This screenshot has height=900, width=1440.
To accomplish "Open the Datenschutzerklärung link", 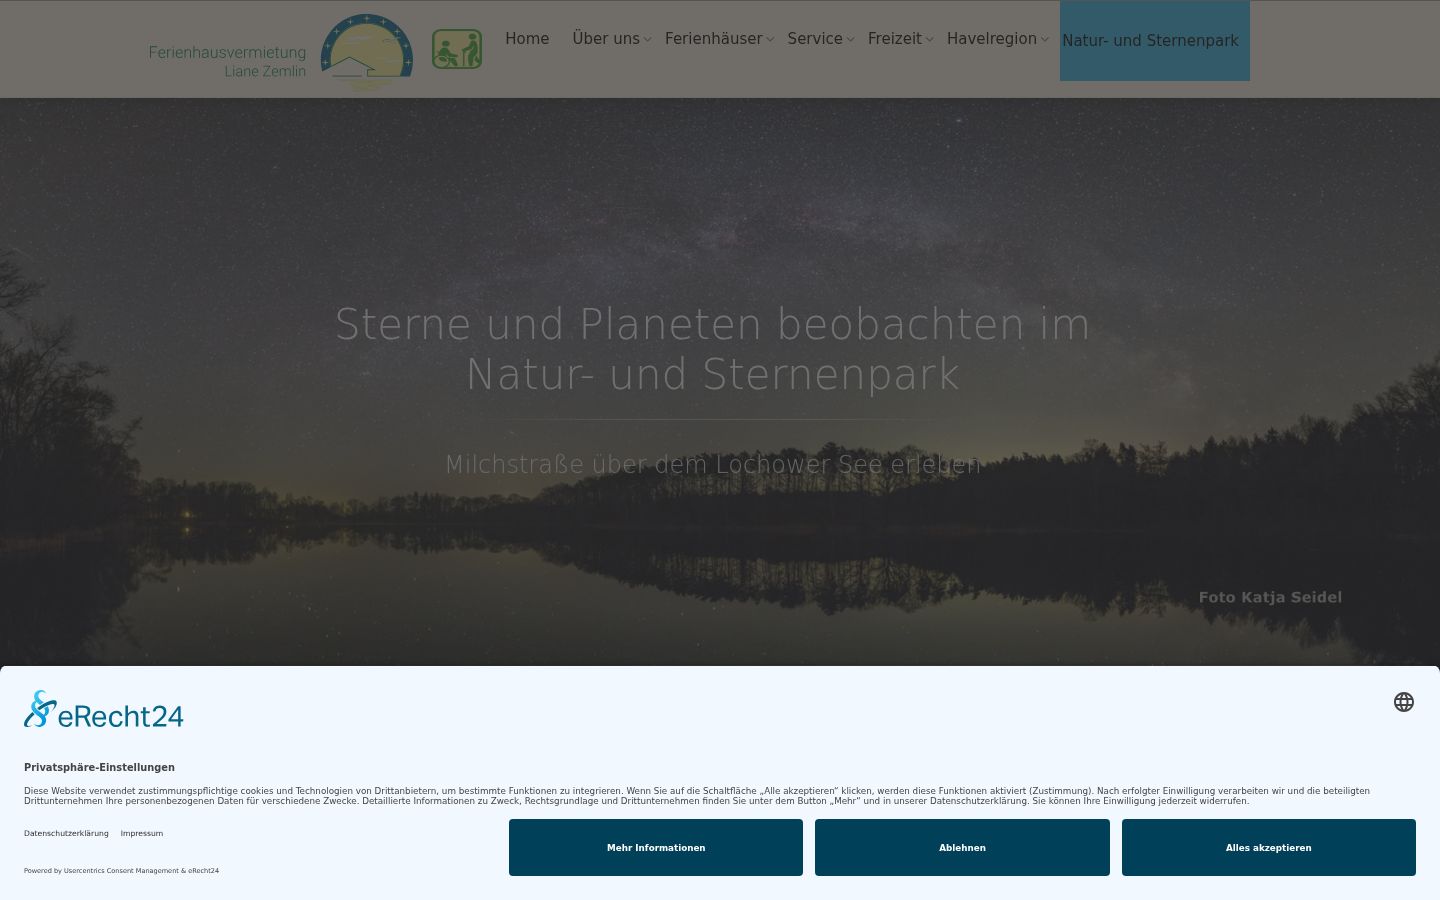I will [x=66, y=833].
